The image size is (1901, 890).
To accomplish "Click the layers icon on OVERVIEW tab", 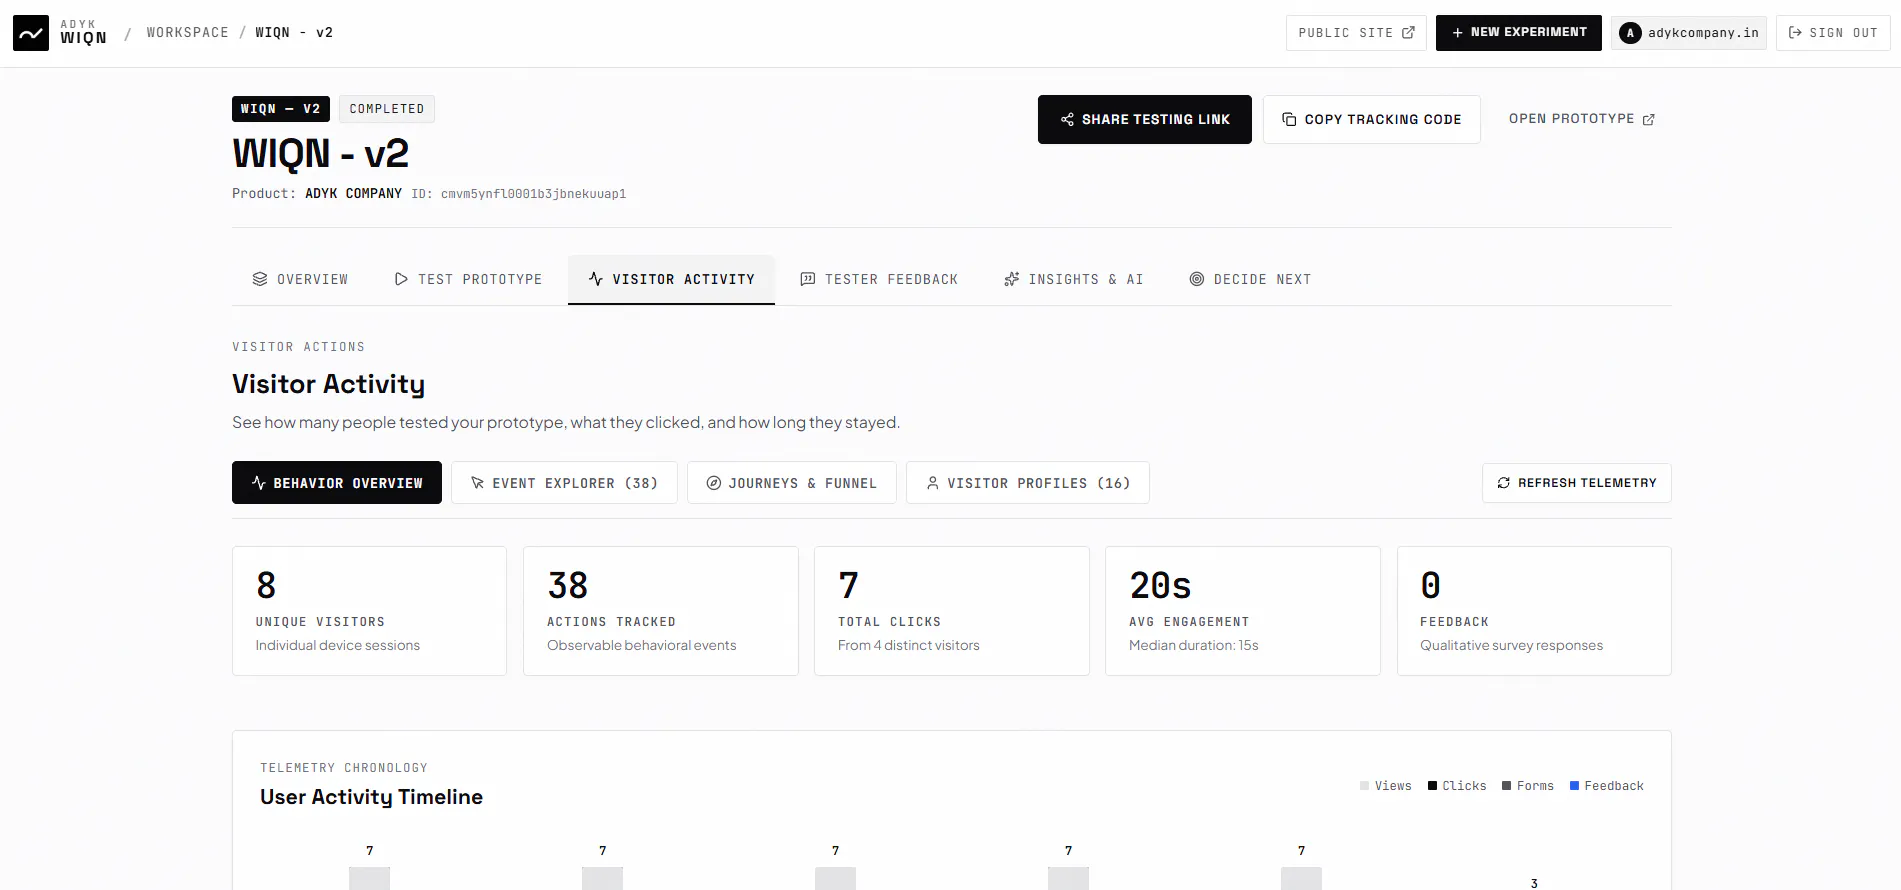I will click(x=260, y=279).
